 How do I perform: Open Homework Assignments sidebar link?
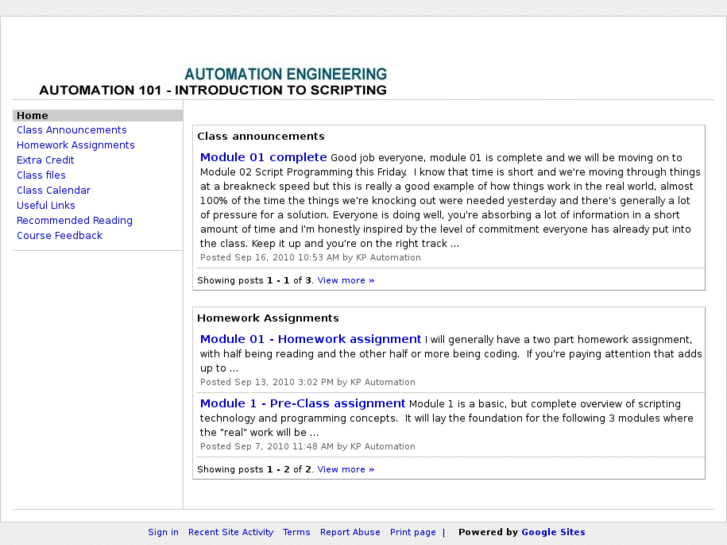[x=75, y=145]
